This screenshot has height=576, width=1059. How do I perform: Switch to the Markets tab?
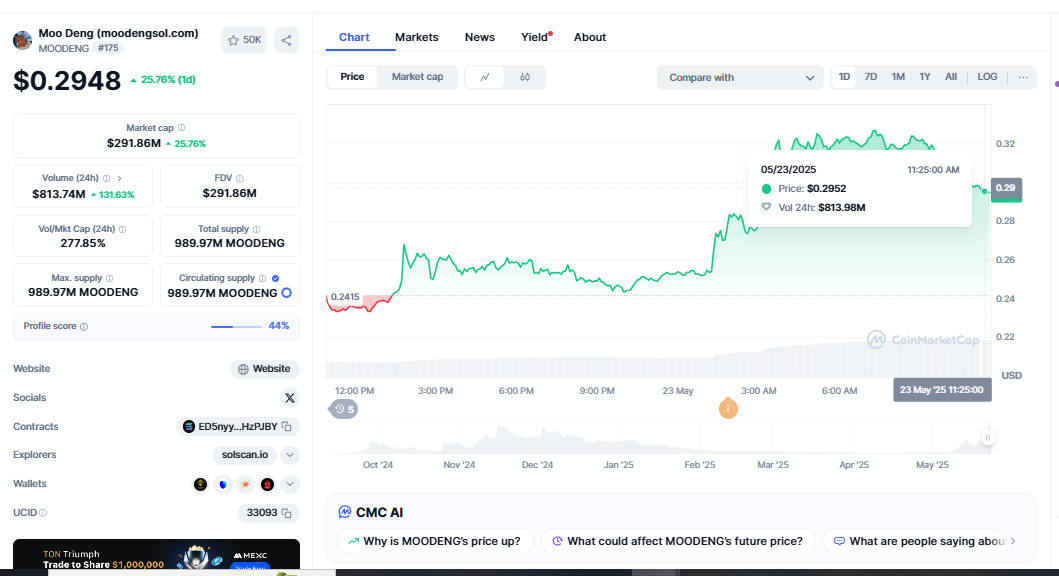click(417, 37)
